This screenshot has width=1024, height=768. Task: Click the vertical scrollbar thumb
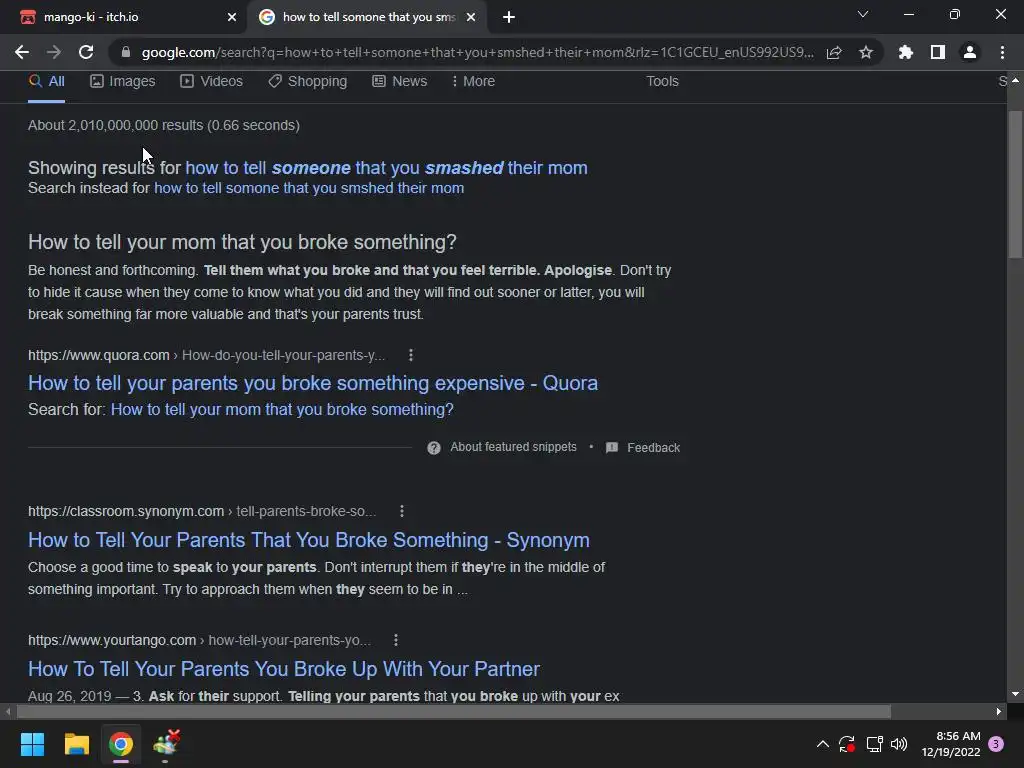point(1015,185)
